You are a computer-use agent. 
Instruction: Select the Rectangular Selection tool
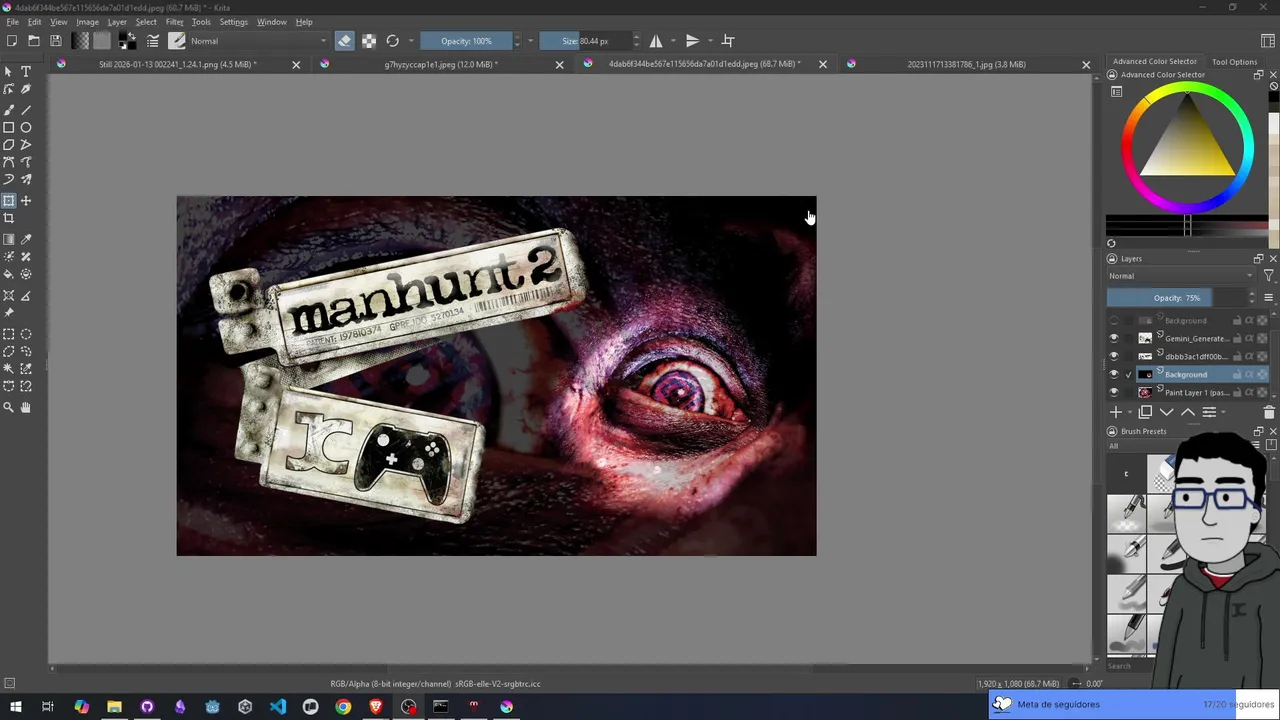[x=9, y=334]
